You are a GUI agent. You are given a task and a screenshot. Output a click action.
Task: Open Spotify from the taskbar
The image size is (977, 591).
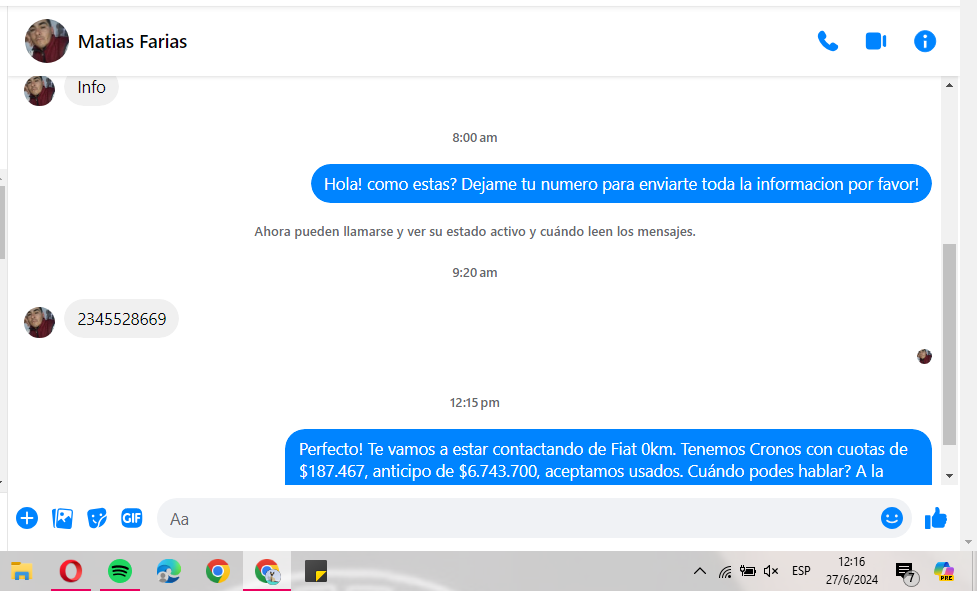119,571
